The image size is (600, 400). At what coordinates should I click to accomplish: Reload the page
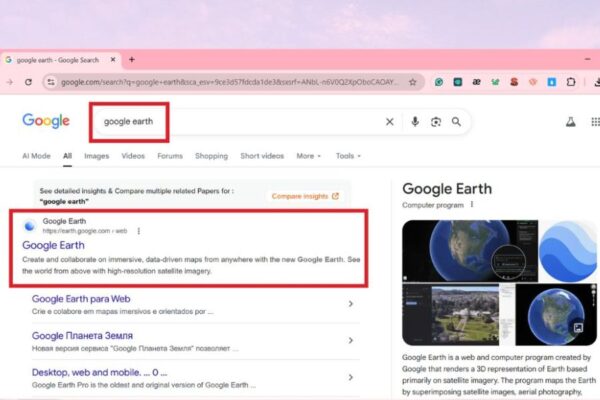(28, 82)
